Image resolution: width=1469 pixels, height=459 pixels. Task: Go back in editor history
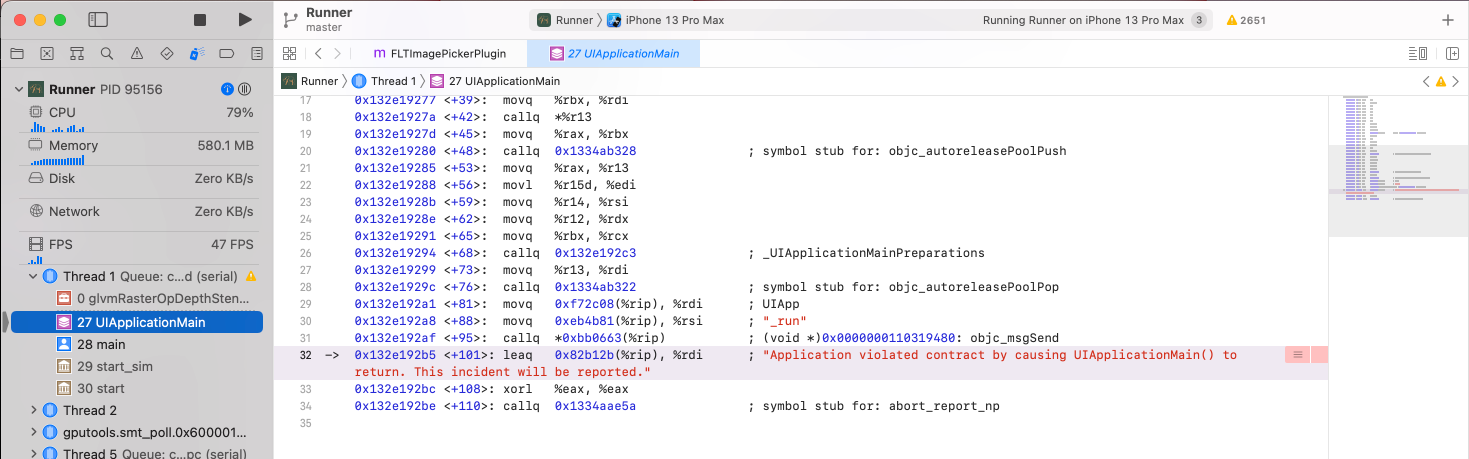pos(318,53)
